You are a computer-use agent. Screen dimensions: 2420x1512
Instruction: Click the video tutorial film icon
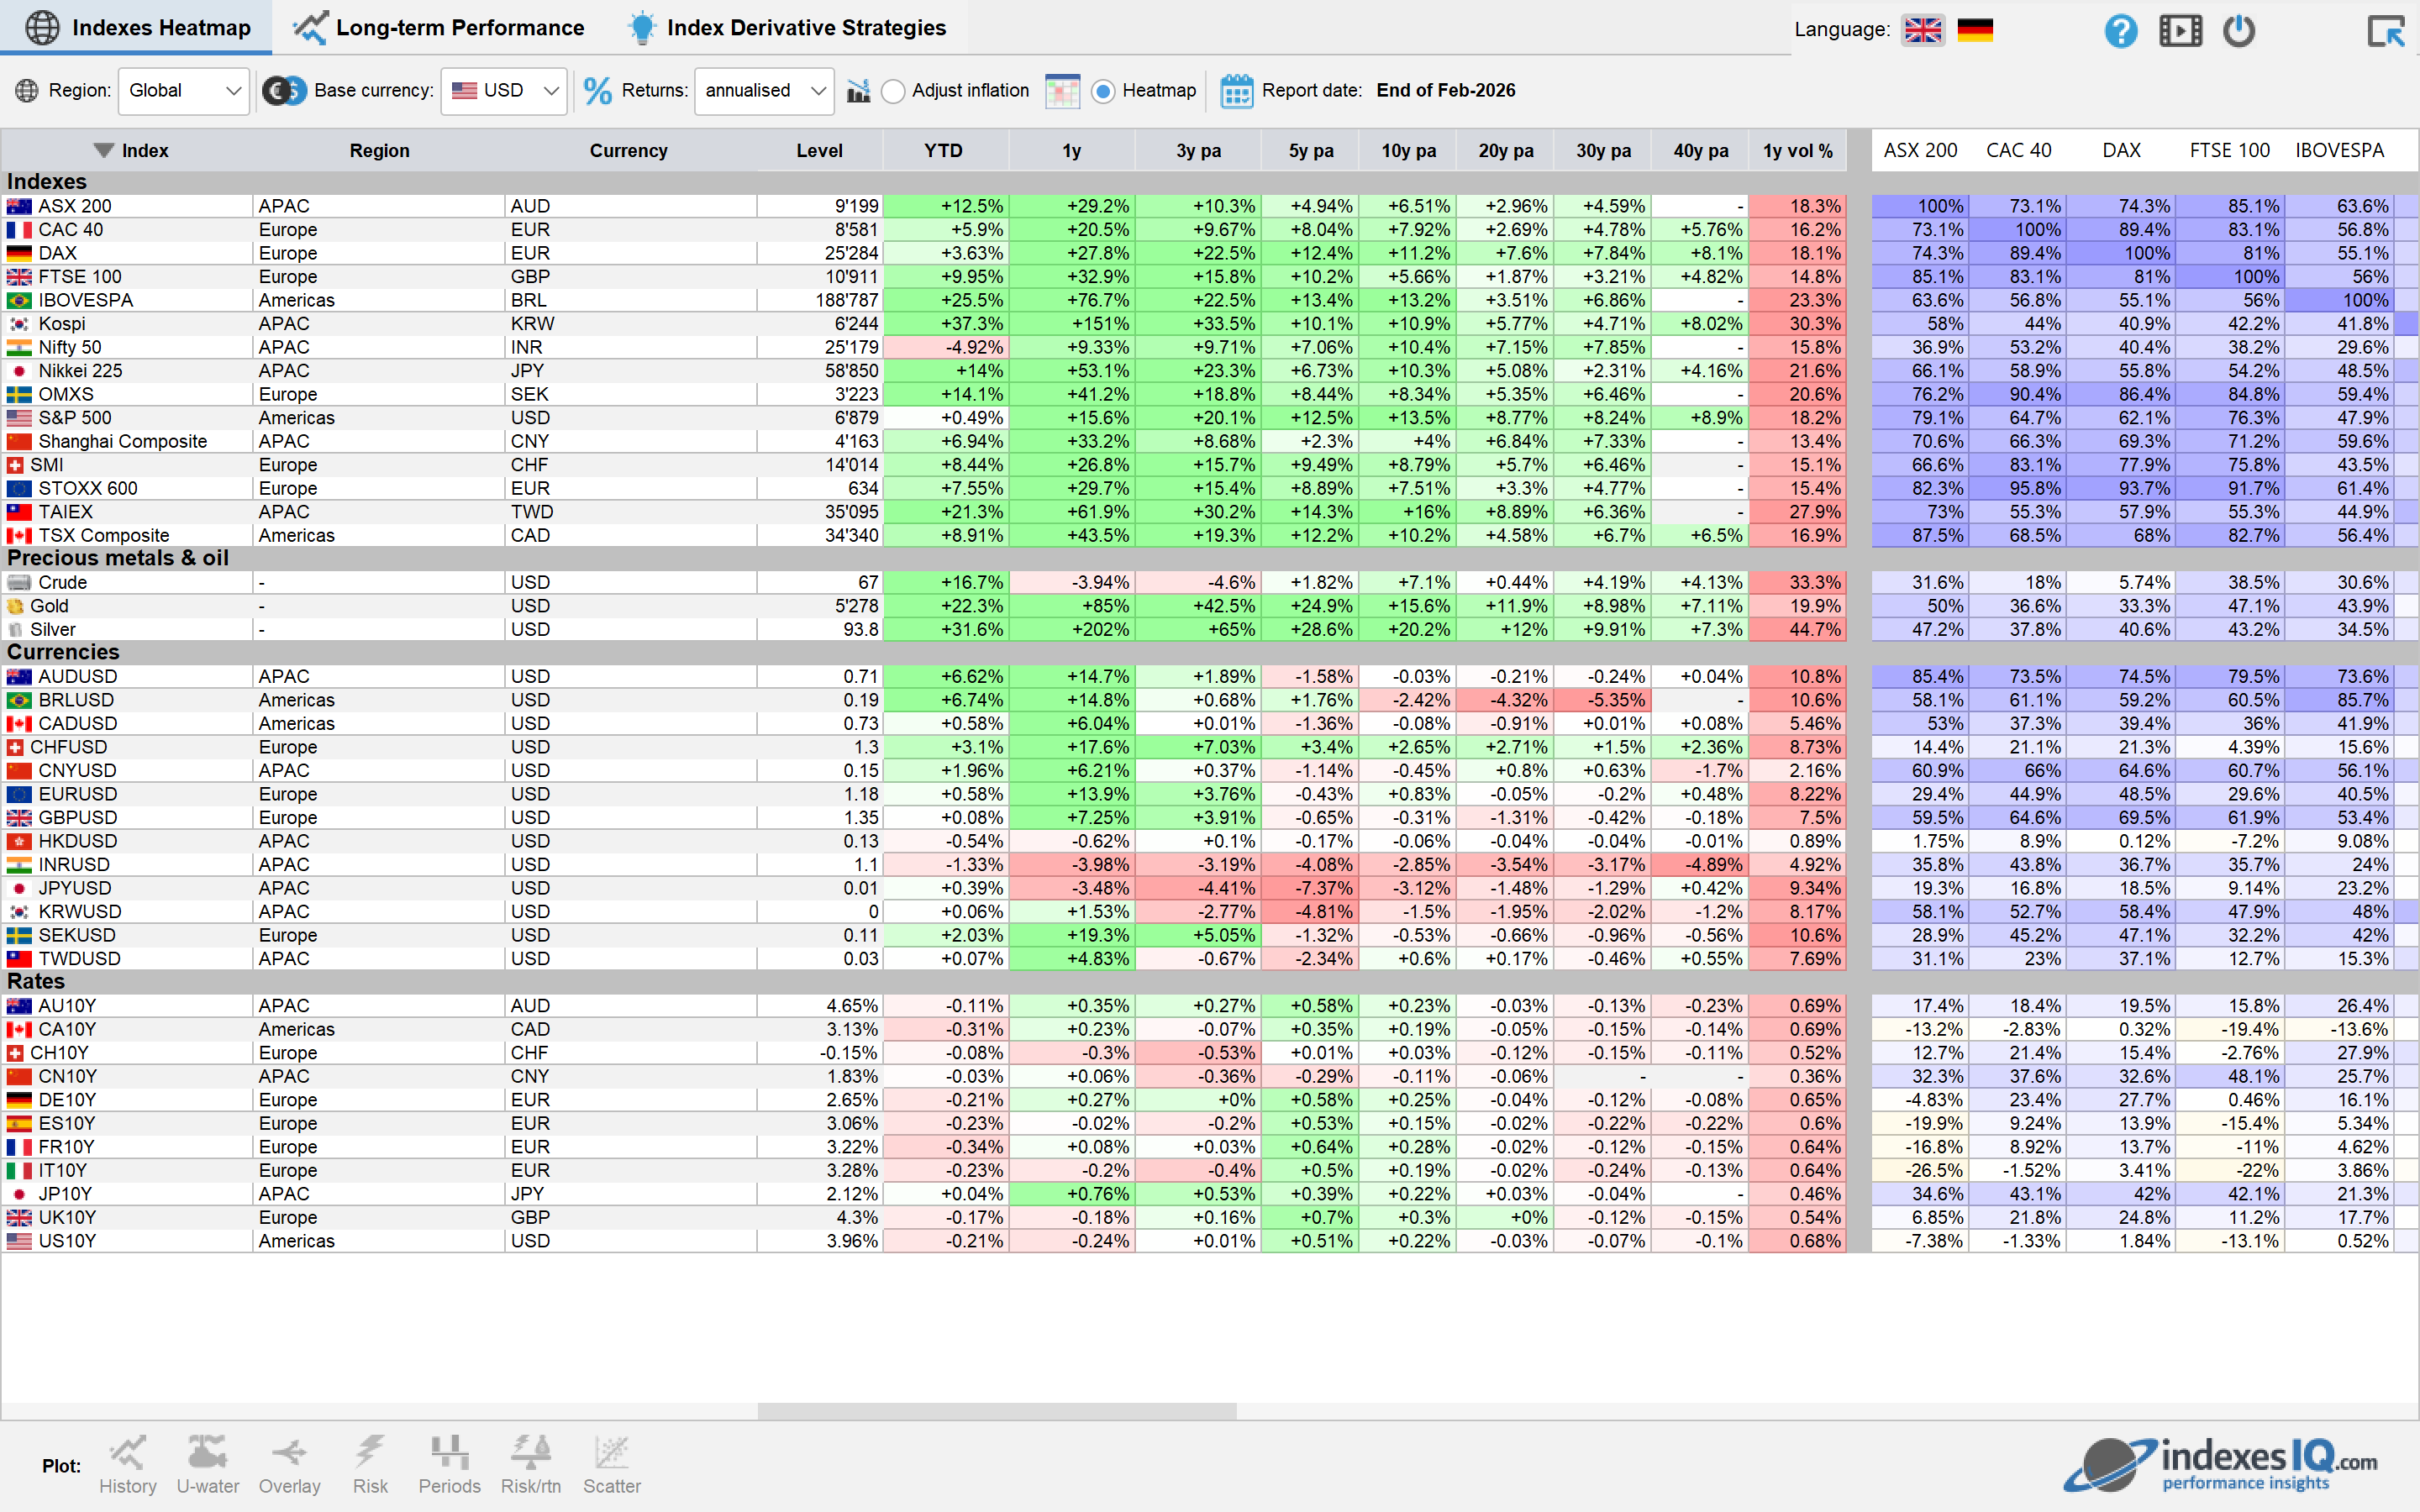[2180, 30]
